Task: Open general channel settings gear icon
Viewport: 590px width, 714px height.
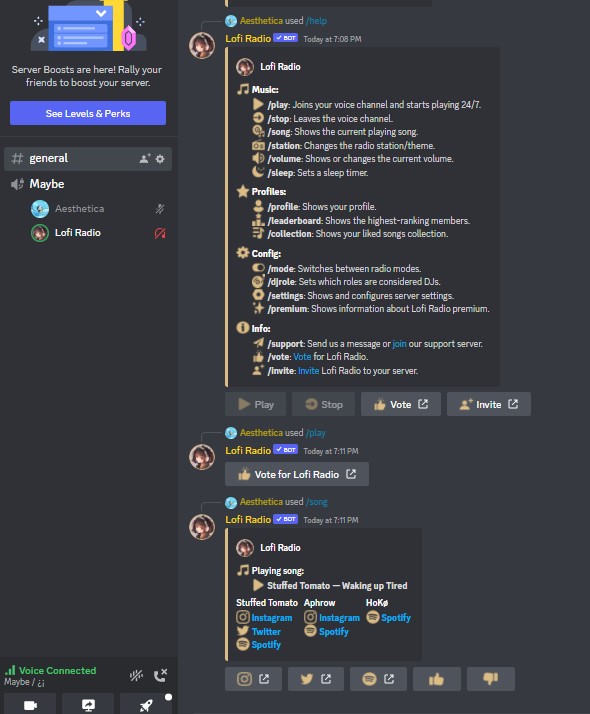Action: [x=160, y=159]
